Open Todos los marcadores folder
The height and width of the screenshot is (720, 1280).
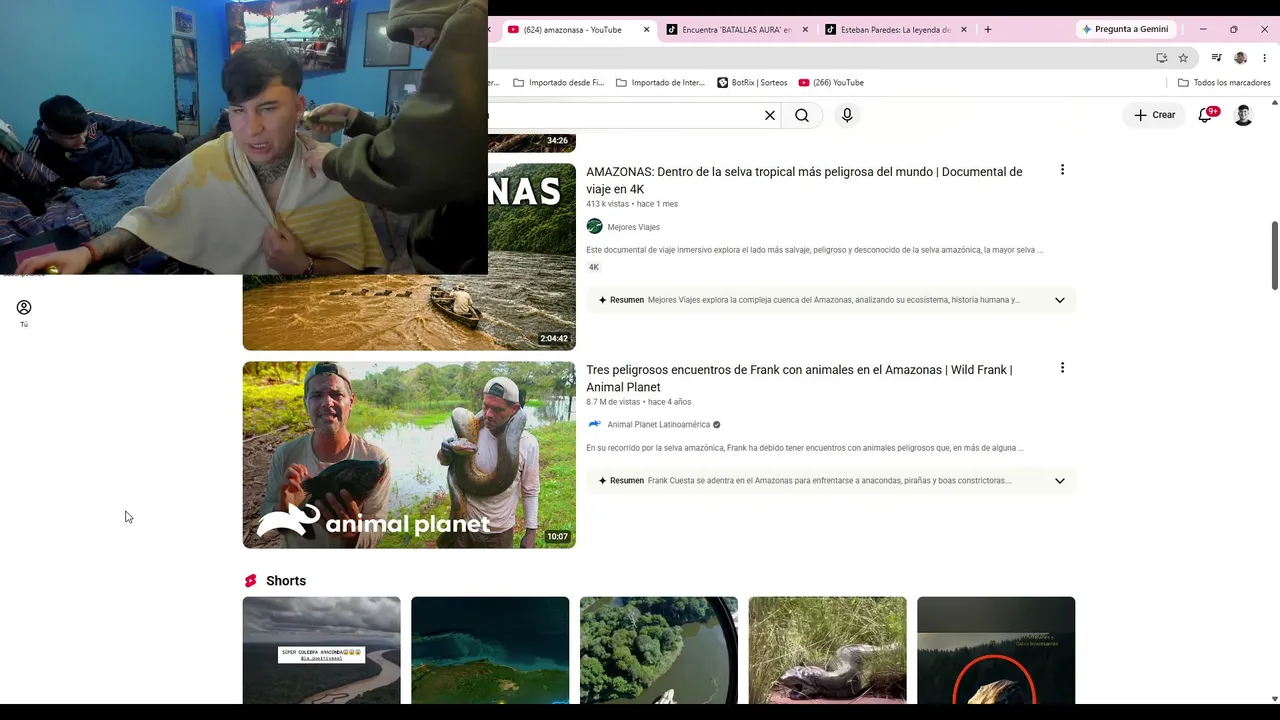coord(1224,83)
